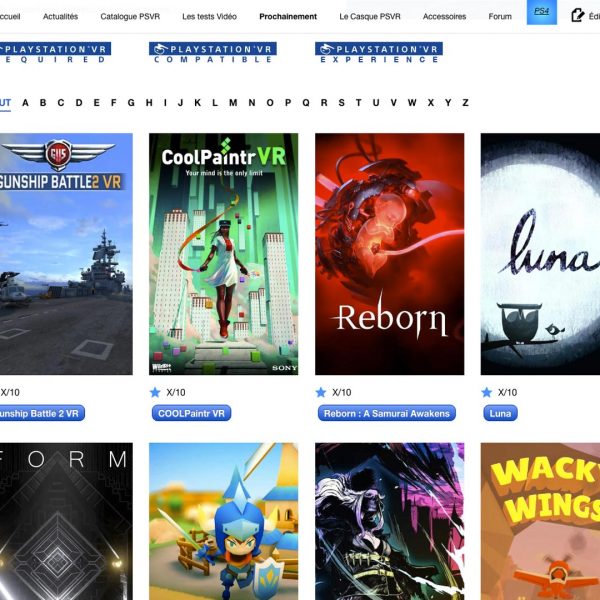Open Le Casque PSVR page
600x600 pixels.
(370, 16)
